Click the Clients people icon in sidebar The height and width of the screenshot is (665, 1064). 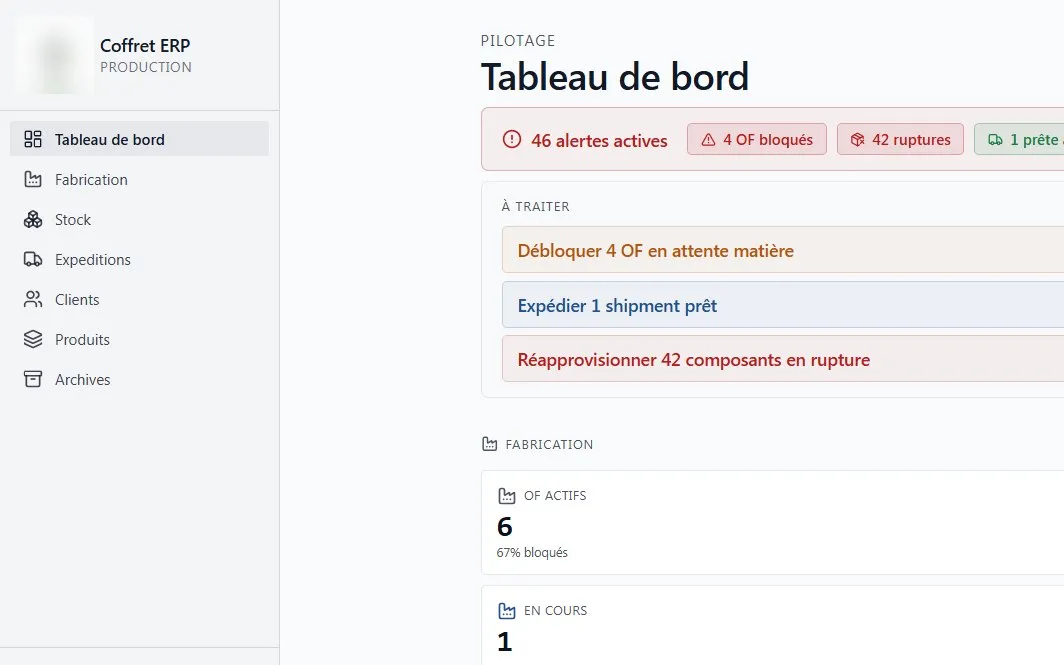33,299
